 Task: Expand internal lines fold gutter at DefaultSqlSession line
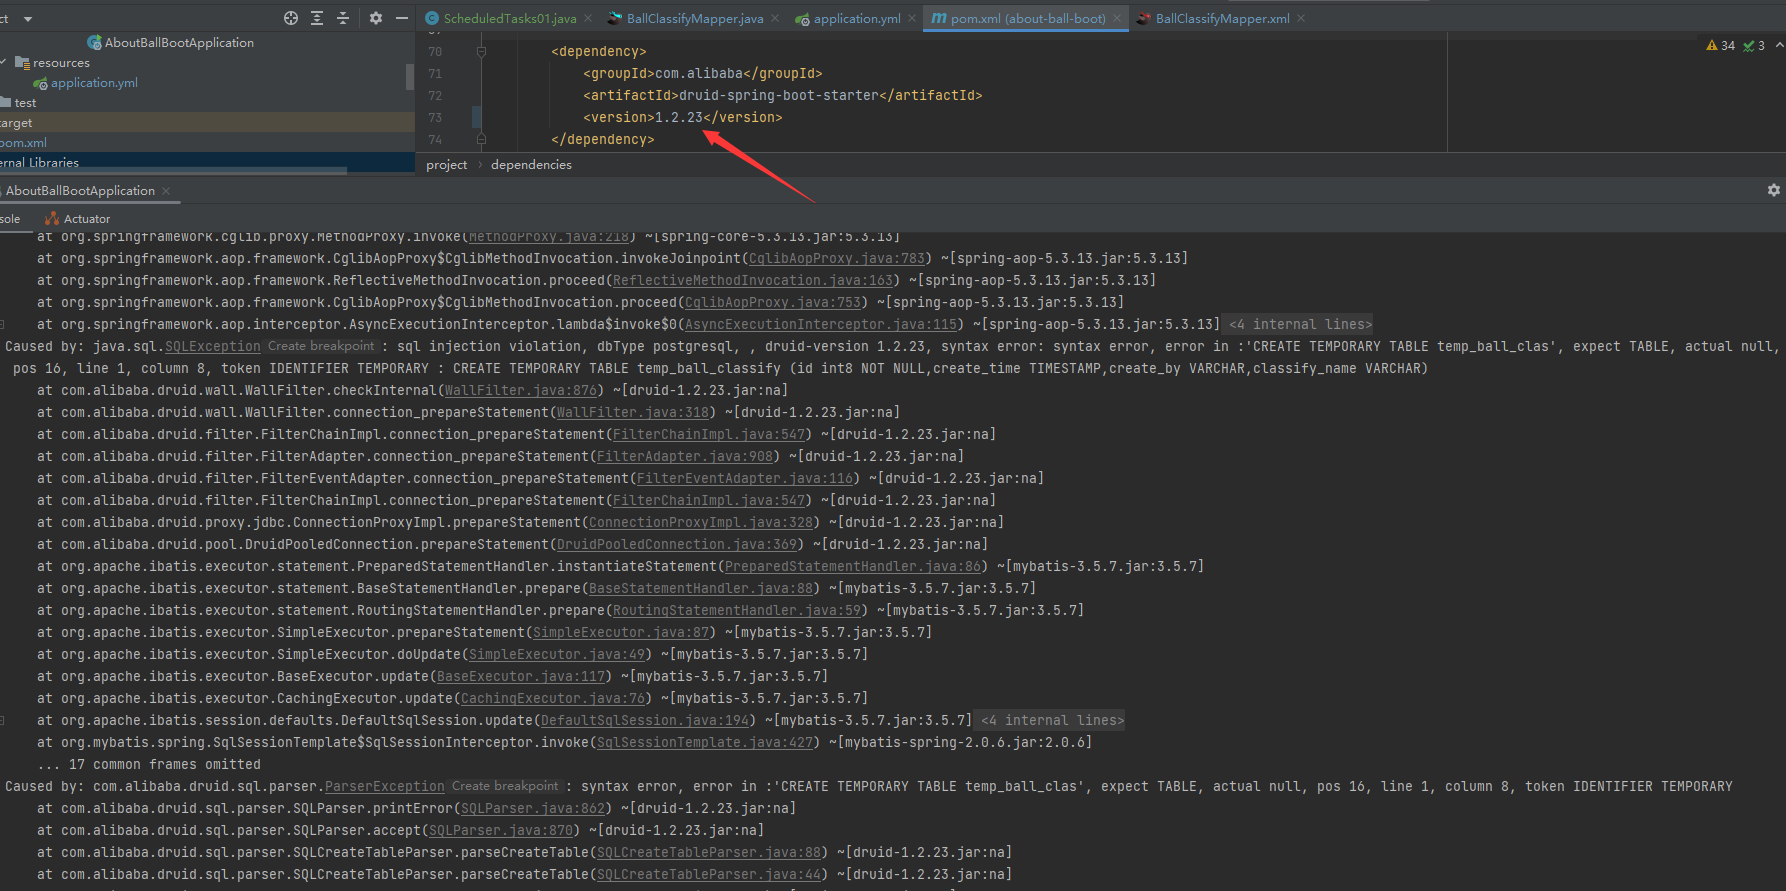tap(3, 720)
